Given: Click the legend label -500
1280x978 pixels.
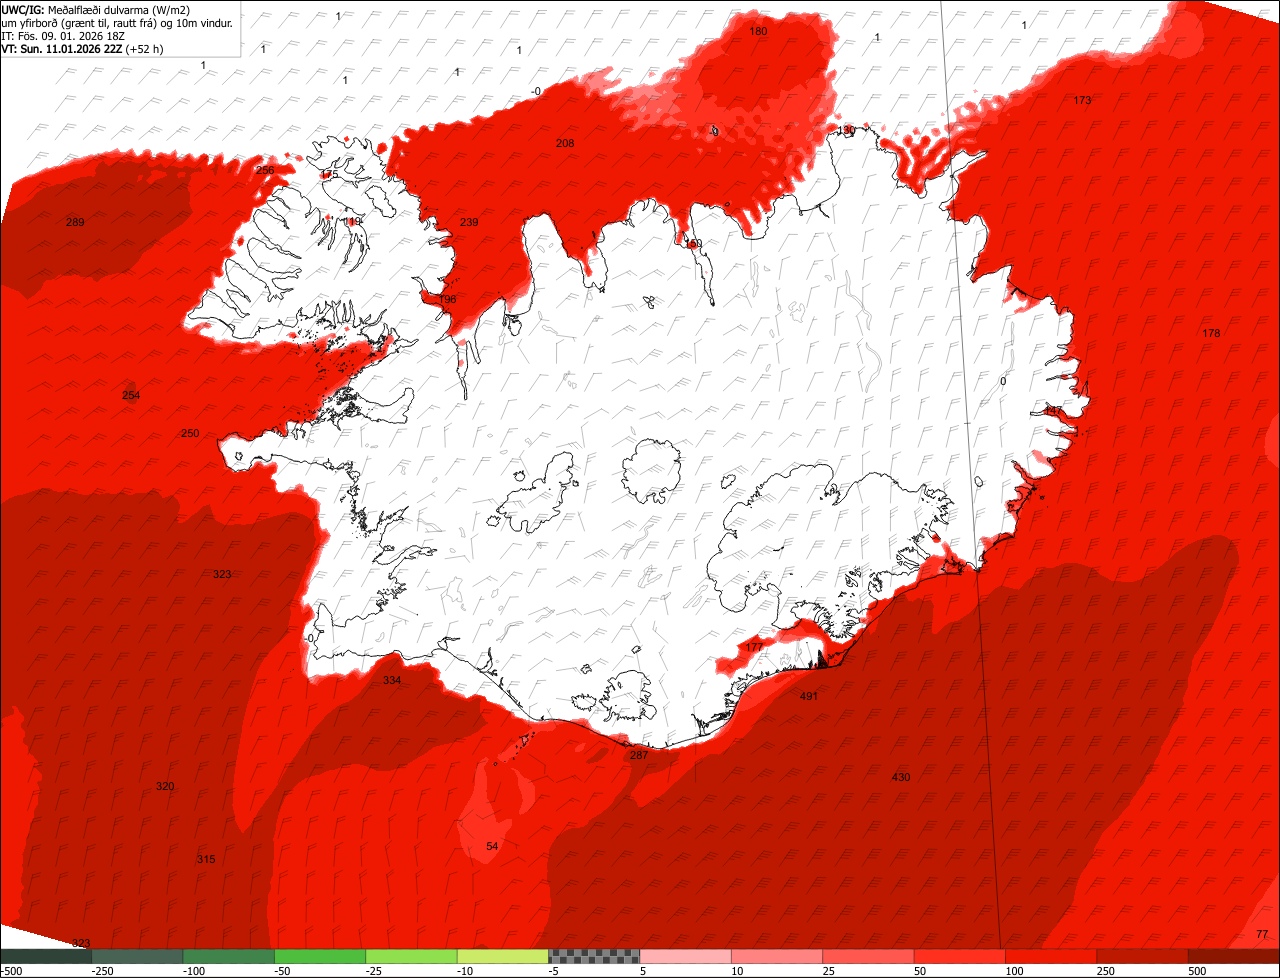Looking at the screenshot, I should [x=11, y=971].
